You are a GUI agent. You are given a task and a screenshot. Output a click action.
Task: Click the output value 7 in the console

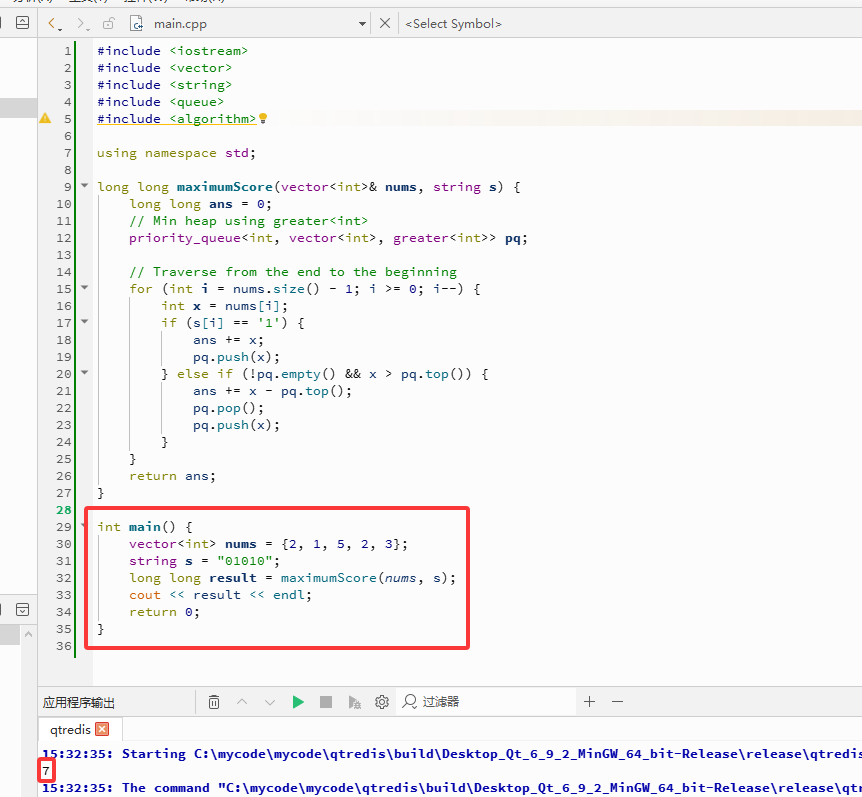[46, 771]
